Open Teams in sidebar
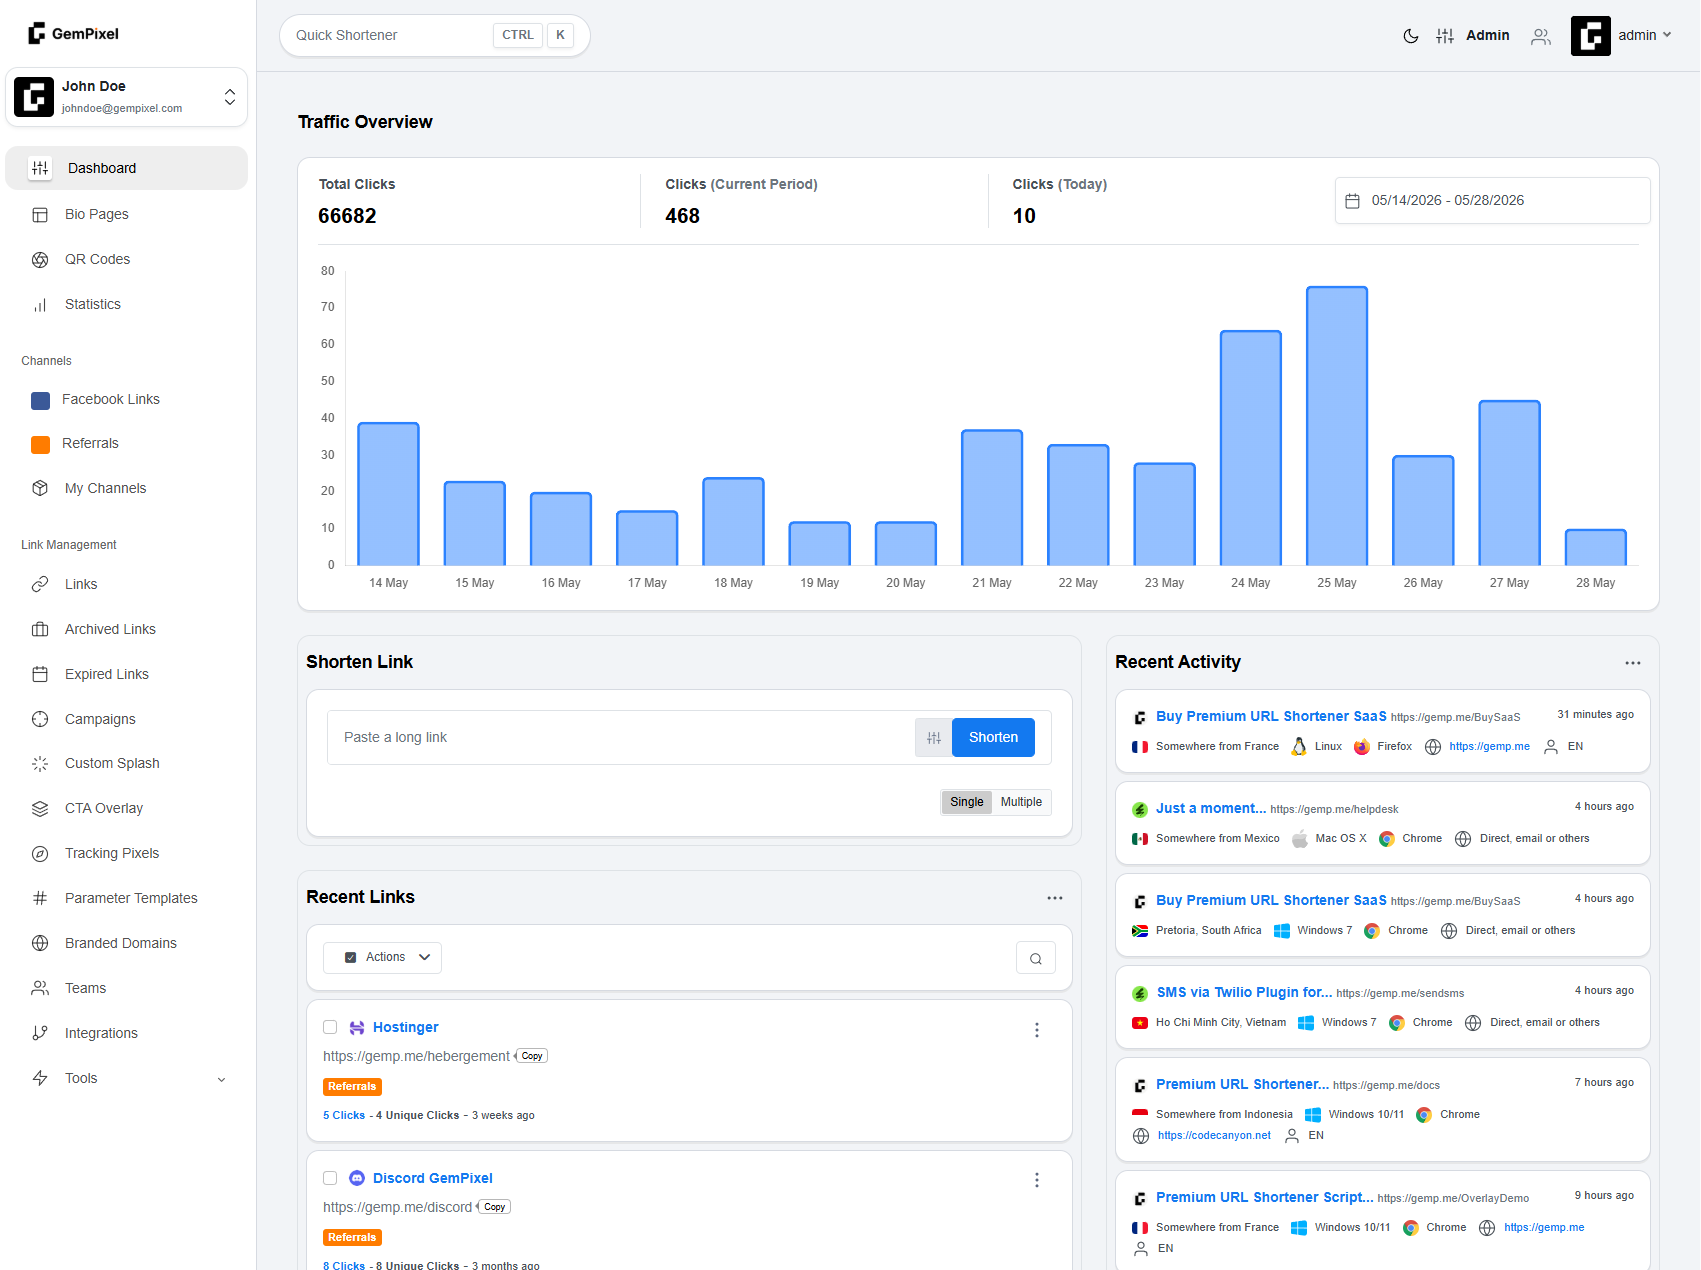Image resolution: width=1701 pixels, height=1270 pixels. click(85, 988)
